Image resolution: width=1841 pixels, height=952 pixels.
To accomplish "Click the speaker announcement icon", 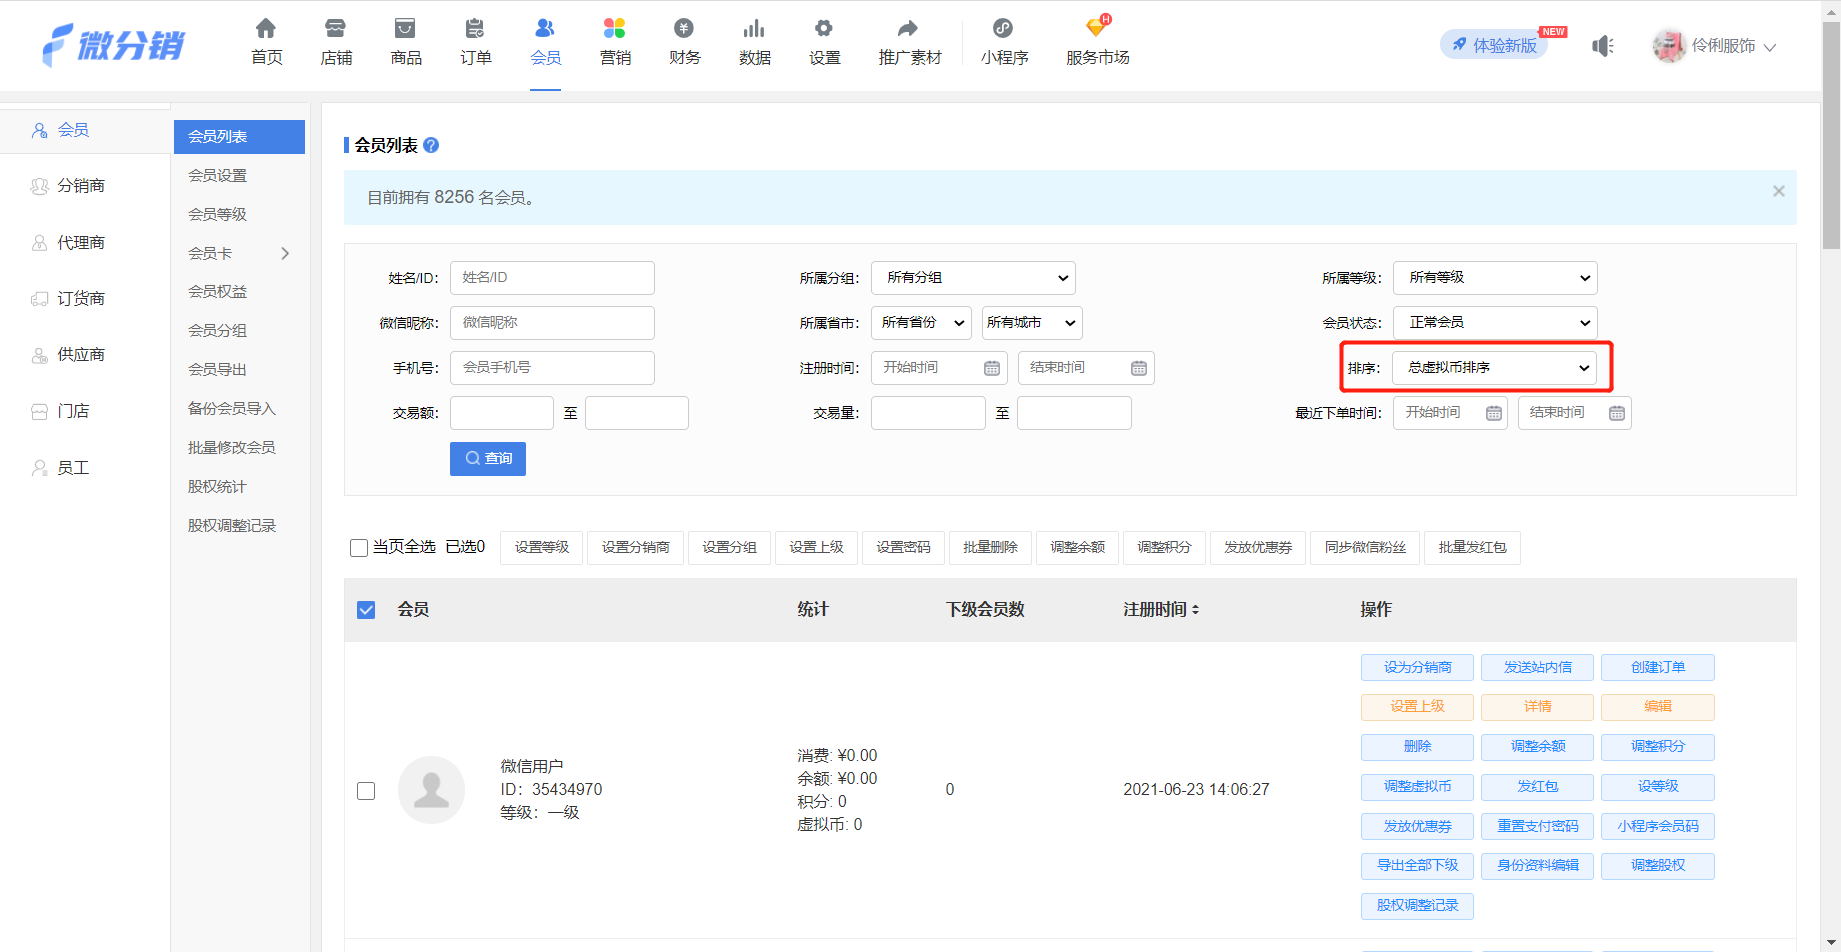I will 1603,46.
